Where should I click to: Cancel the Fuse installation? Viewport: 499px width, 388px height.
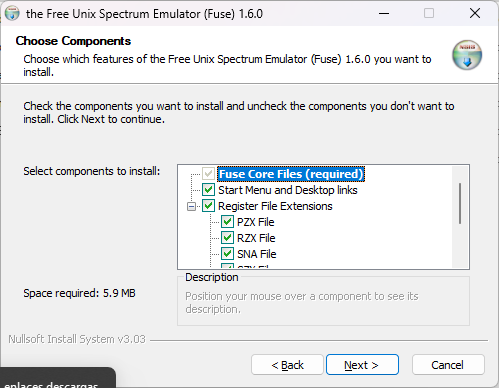click(448, 365)
